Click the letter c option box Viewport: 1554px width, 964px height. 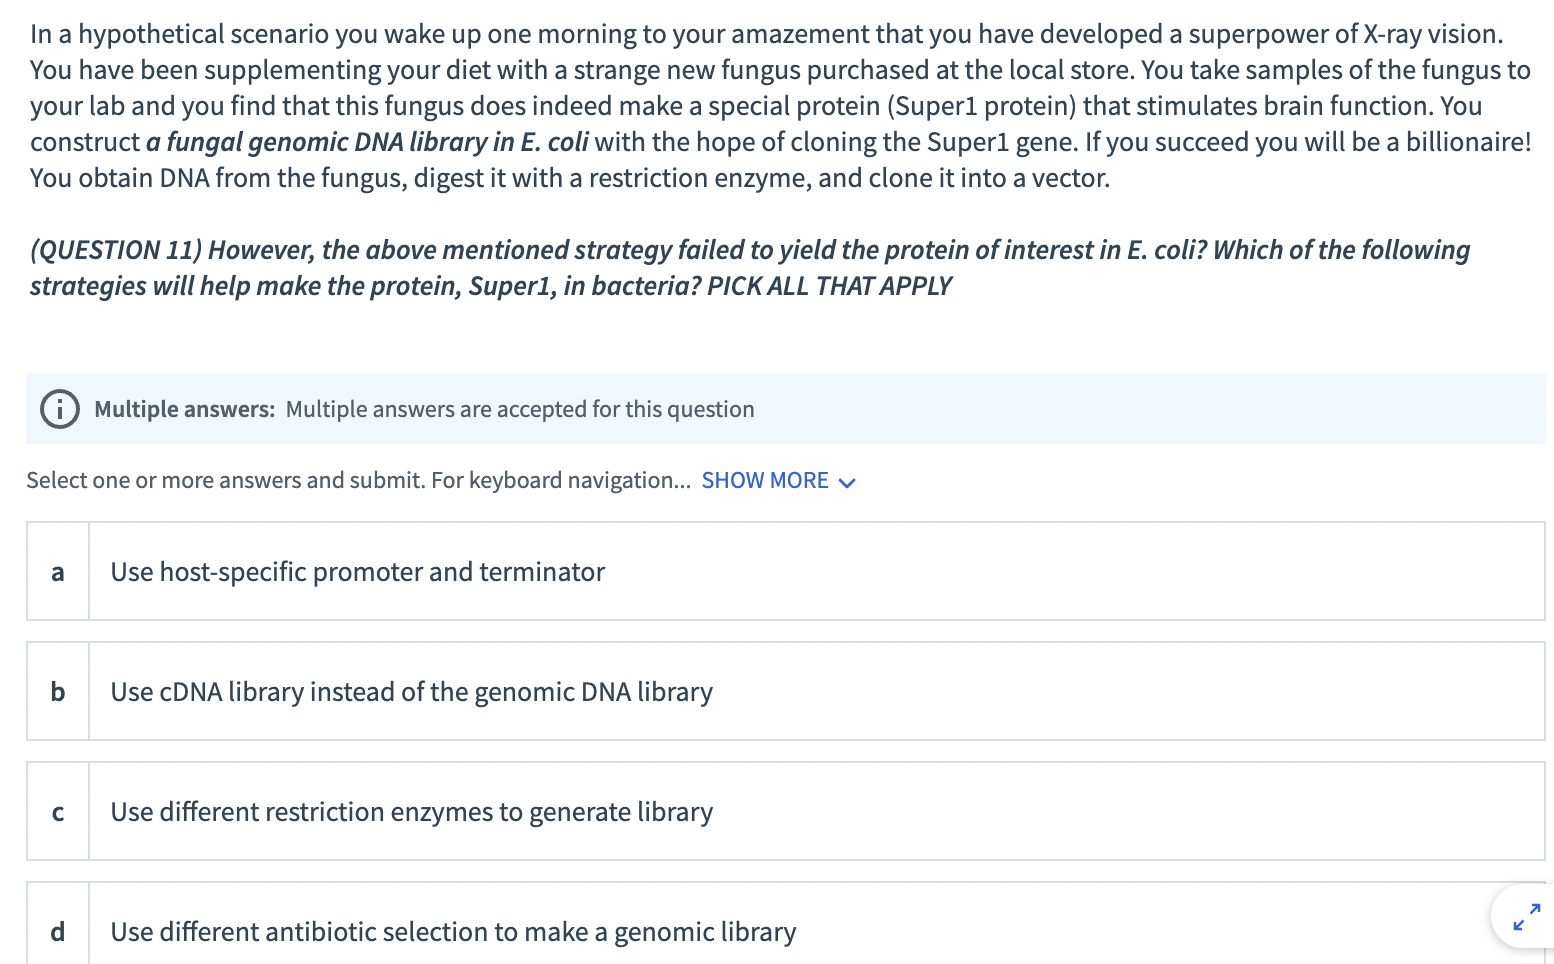58,812
